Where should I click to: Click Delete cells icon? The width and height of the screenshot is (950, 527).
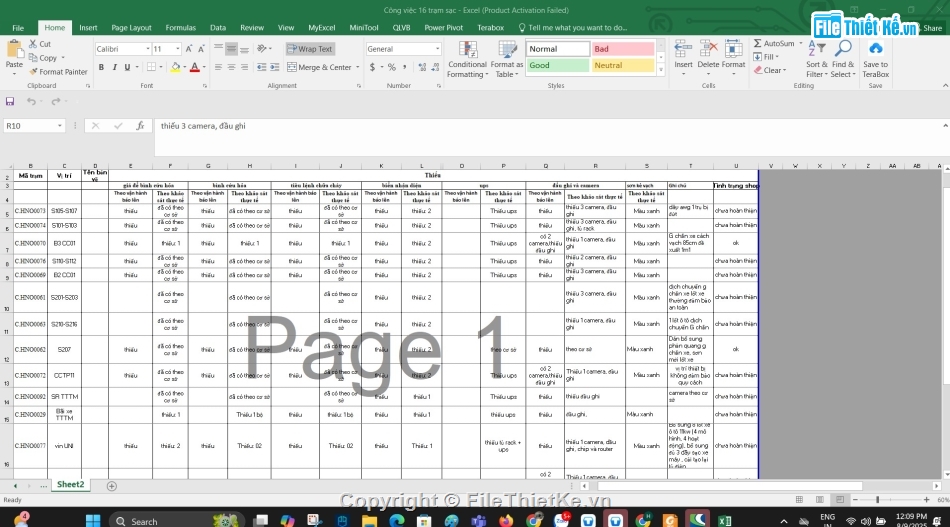[x=708, y=49]
